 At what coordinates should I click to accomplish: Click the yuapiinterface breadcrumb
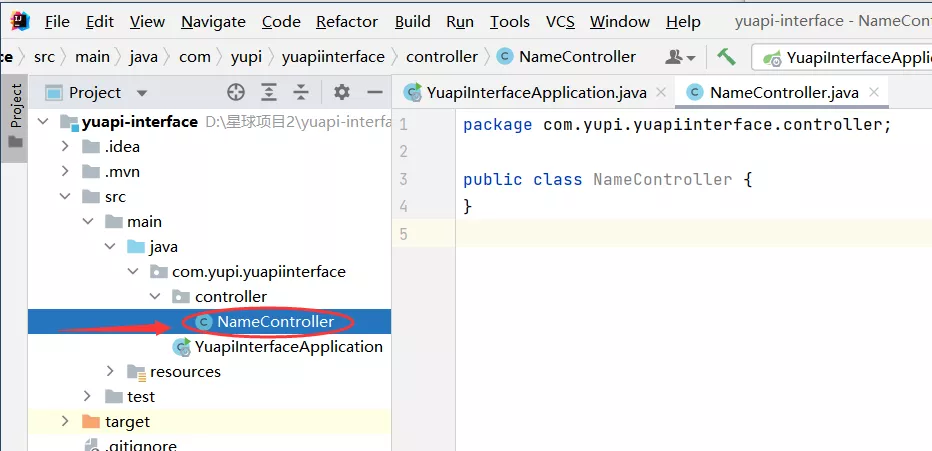tap(333, 57)
